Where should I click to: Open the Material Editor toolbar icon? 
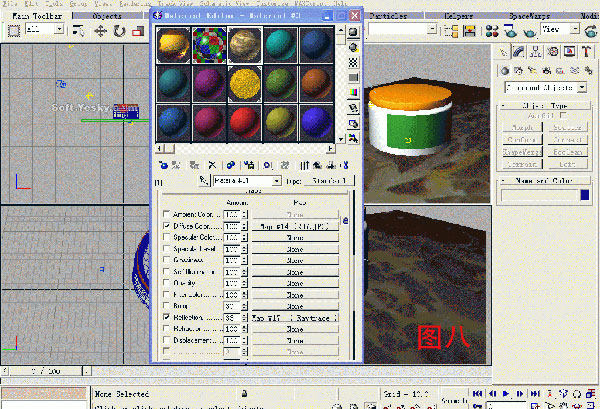point(492,31)
